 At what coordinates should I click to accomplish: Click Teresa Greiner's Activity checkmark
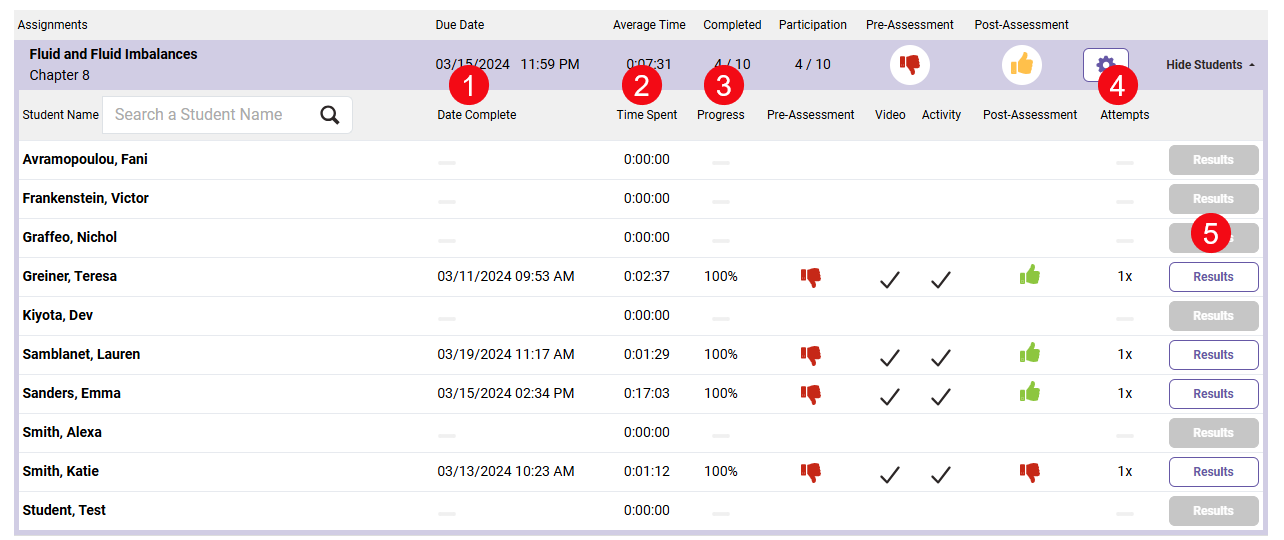pos(941,279)
